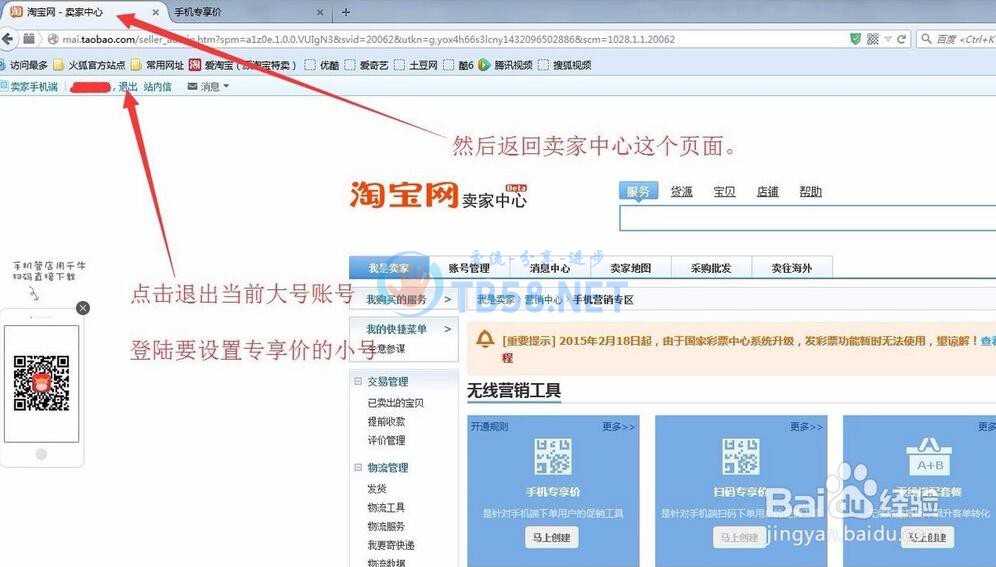Close the 淘宝网 - 卖家中心 tab
Image resolution: width=996 pixels, height=567 pixels.
tap(156, 12)
